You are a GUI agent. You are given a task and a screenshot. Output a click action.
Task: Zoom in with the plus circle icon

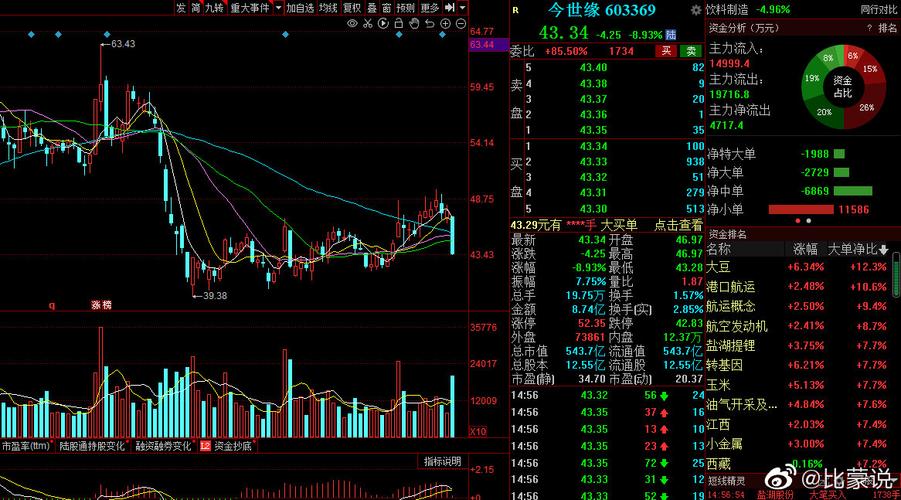(445, 24)
